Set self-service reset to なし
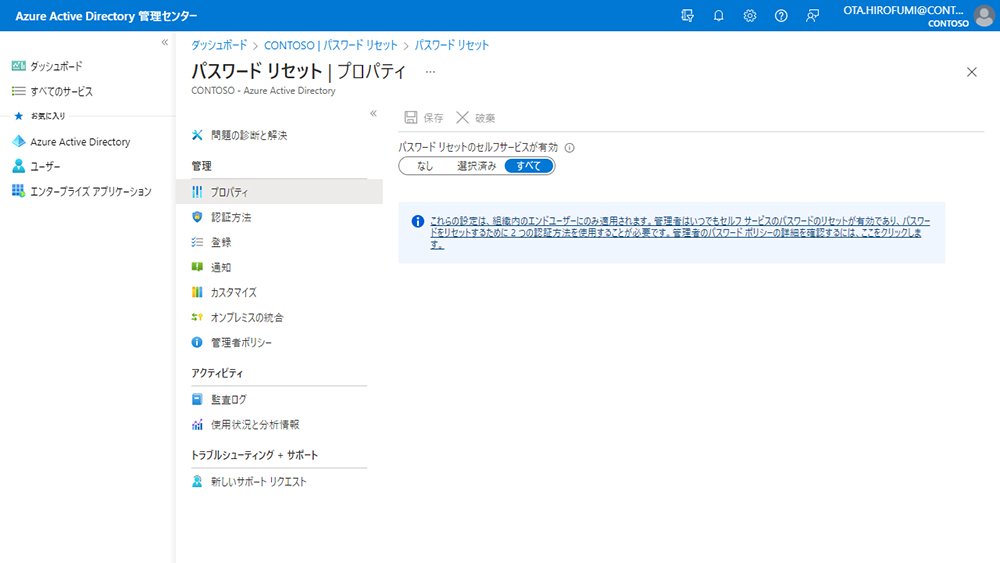 (425, 166)
